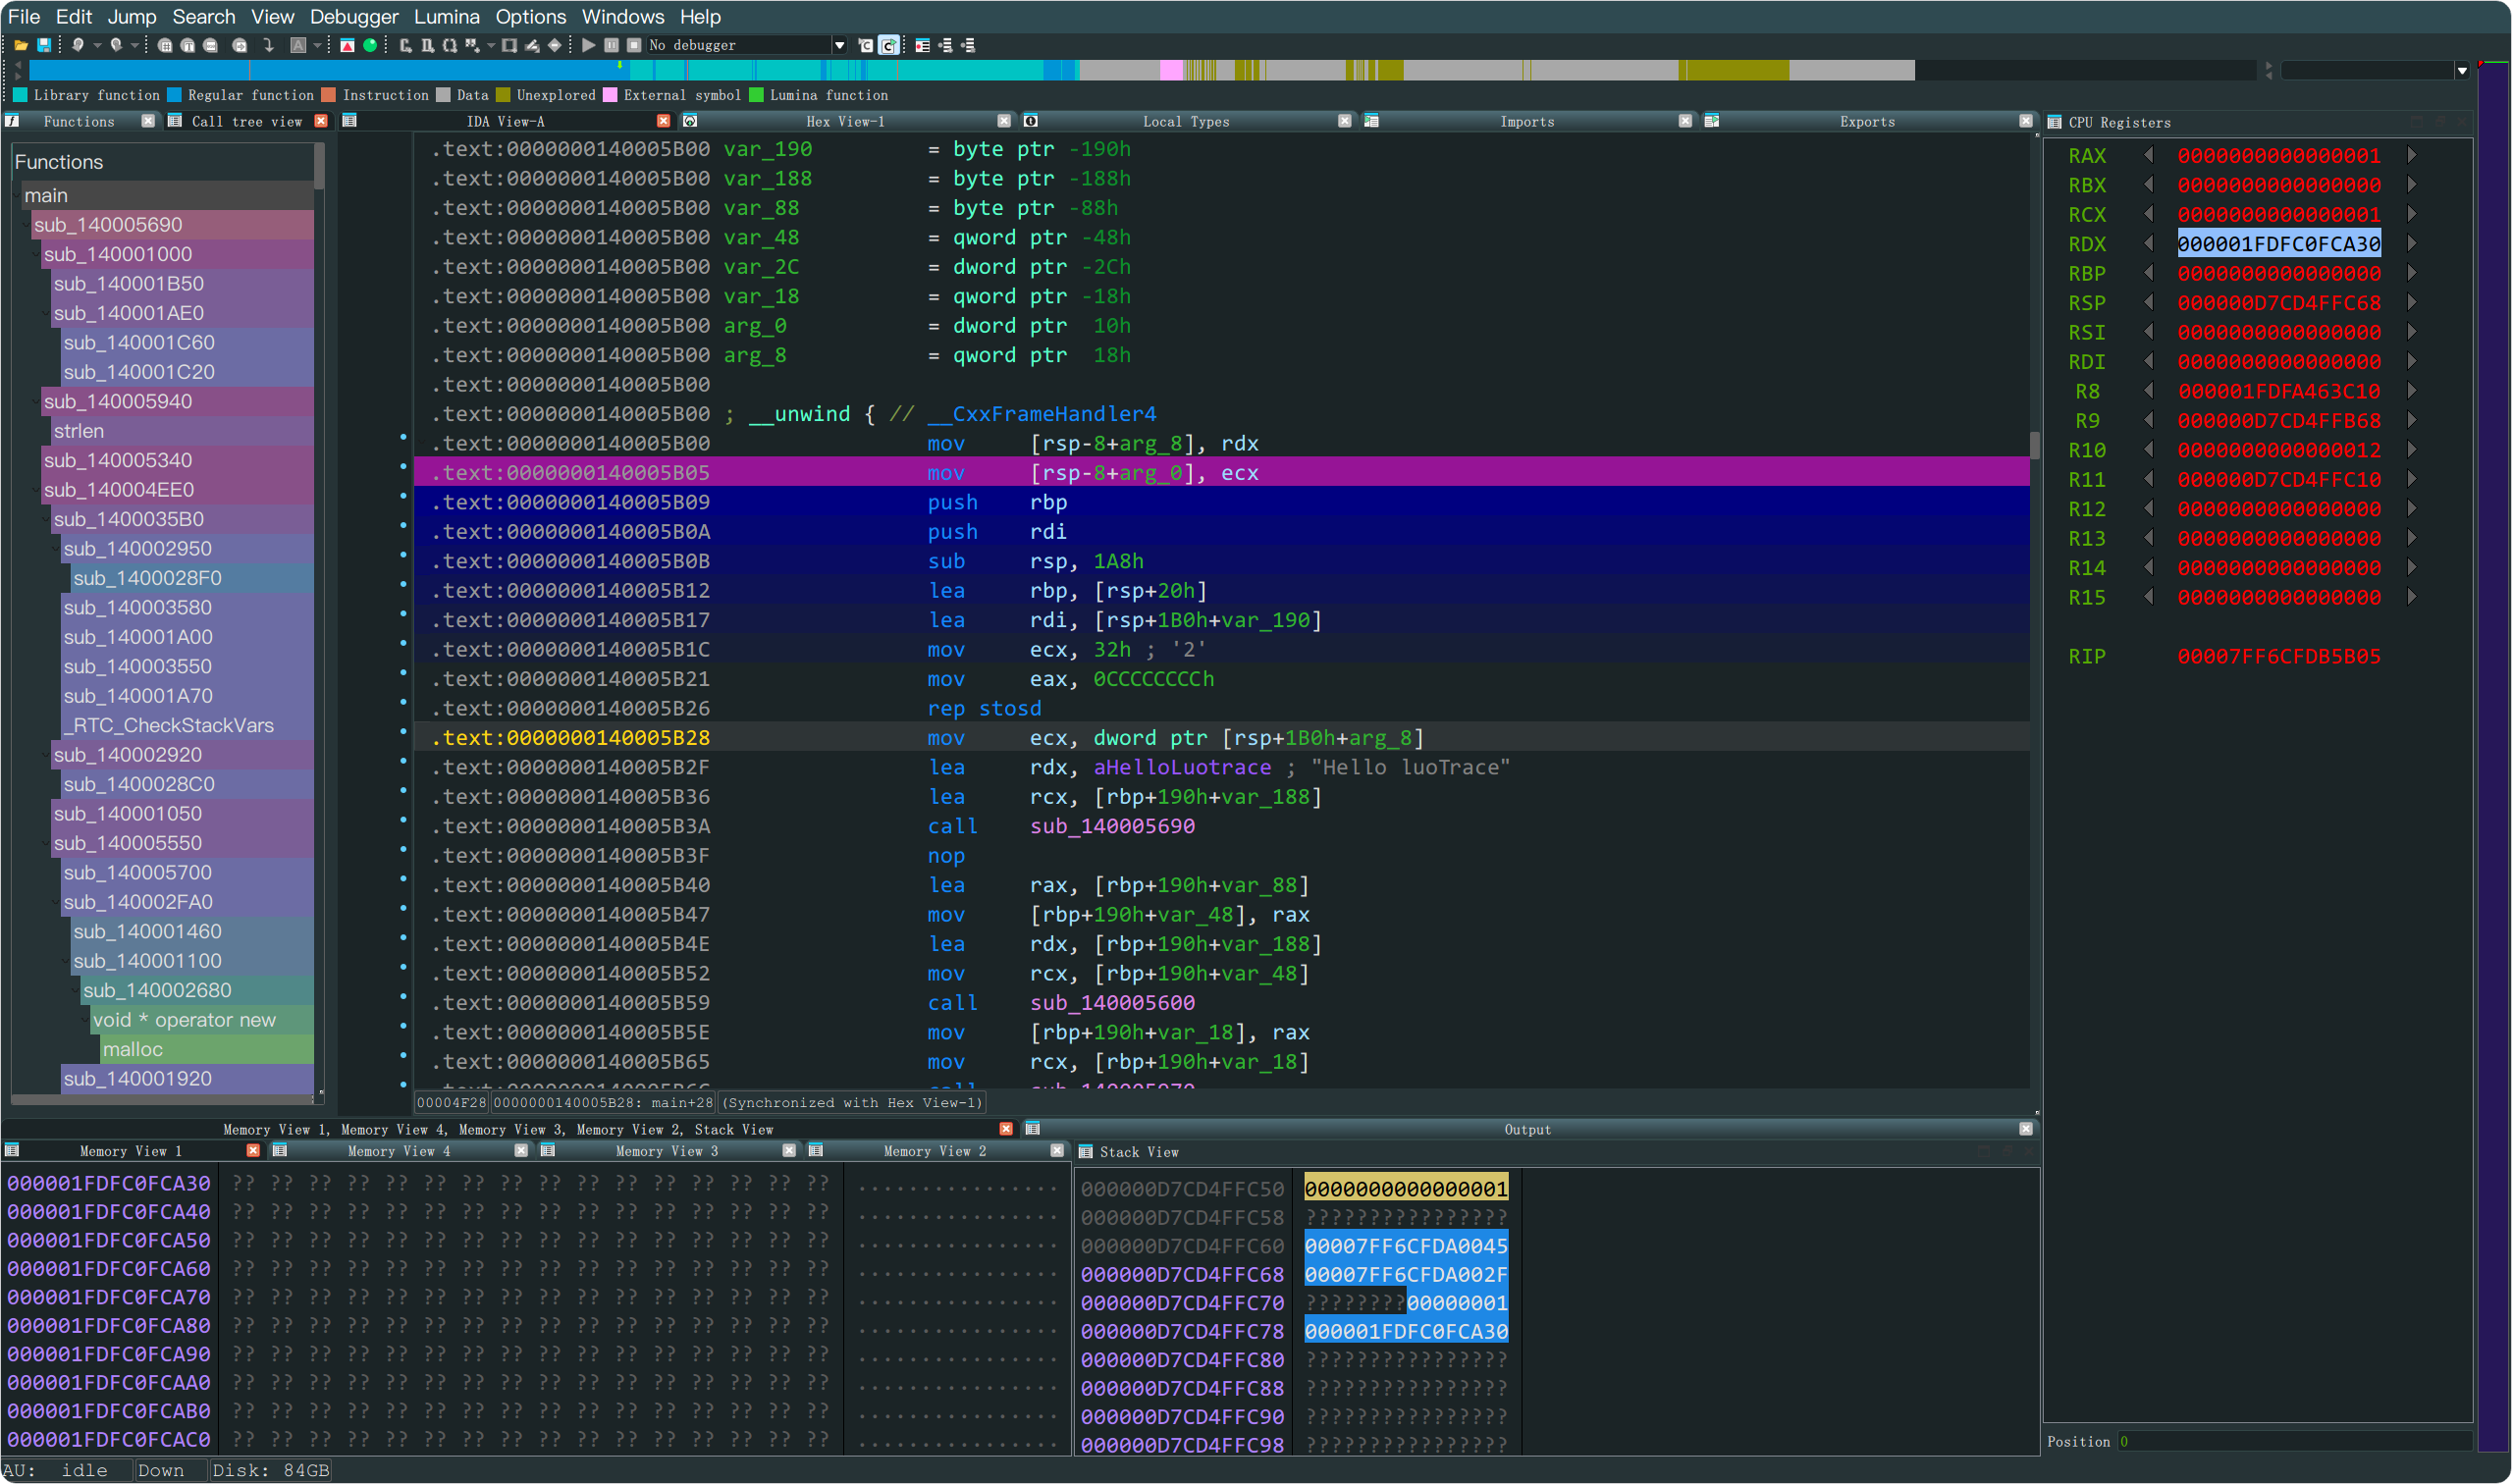This screenshot has width=2512, height=1484.
Task: Click the open file folder icon
Action: click(20, 45)
